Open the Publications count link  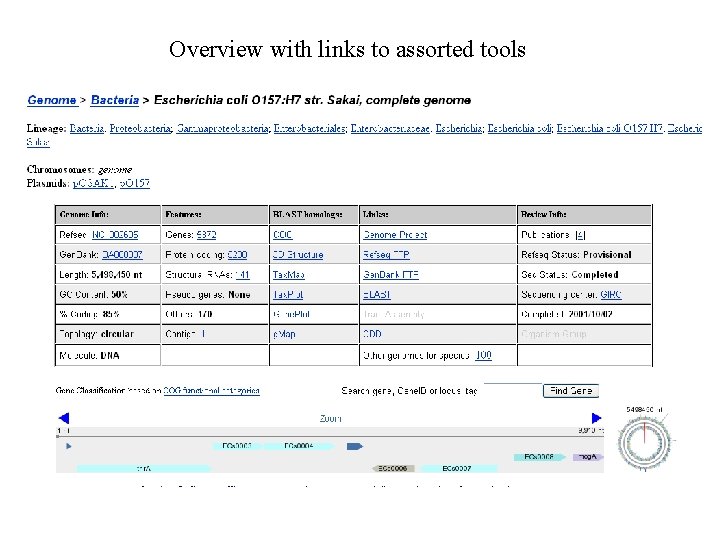pyautogui.click(x=580, y=235)
